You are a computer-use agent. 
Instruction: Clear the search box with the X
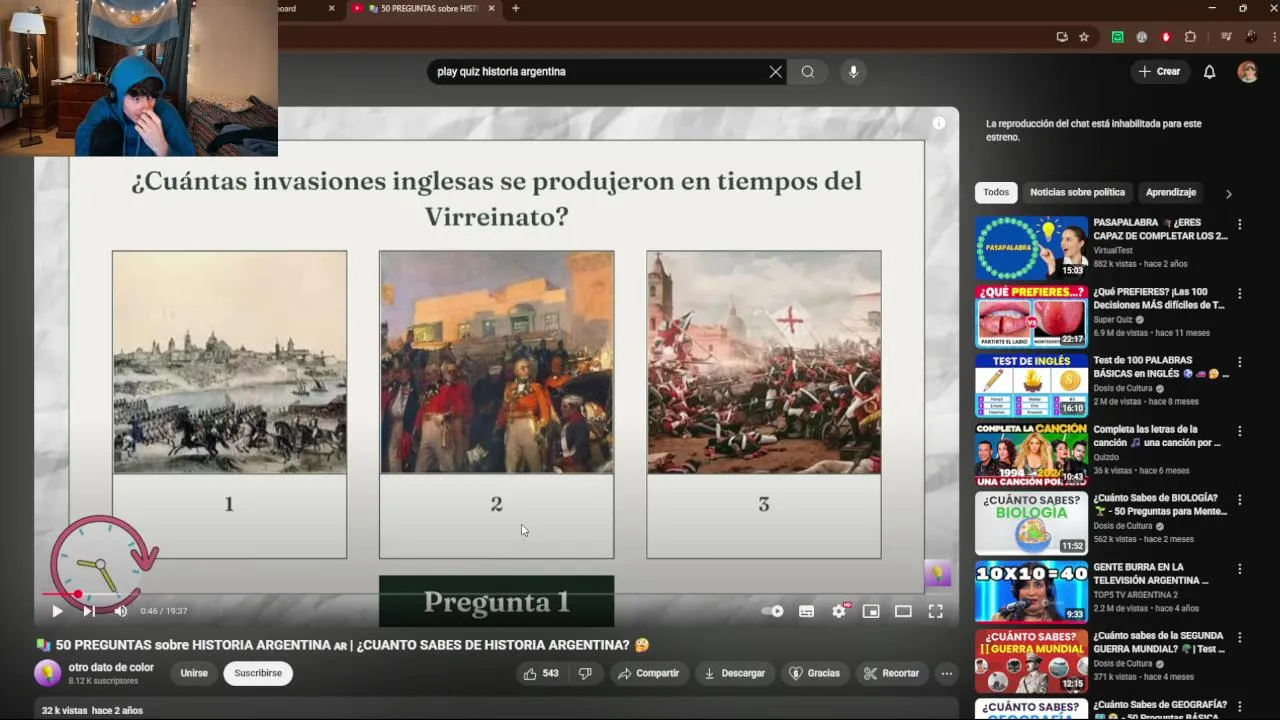pos(775,72)
